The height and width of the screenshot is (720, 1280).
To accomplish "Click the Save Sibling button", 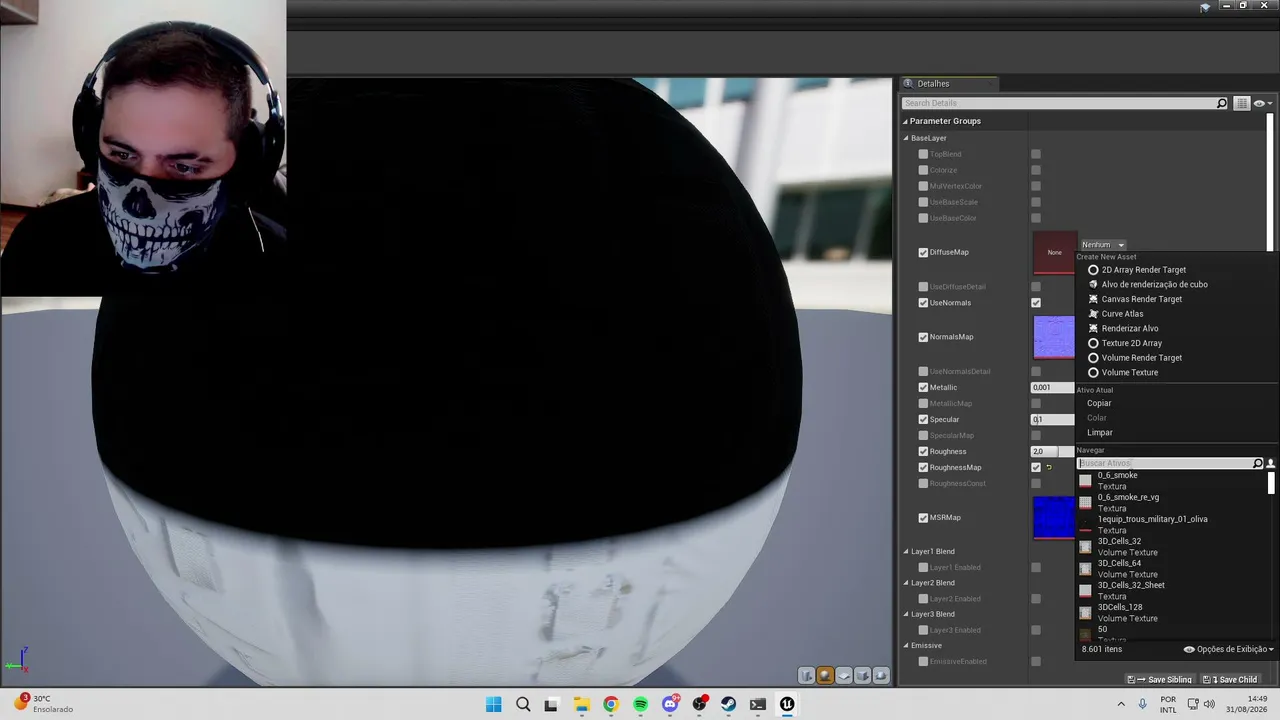I will tap(1160, 680).
